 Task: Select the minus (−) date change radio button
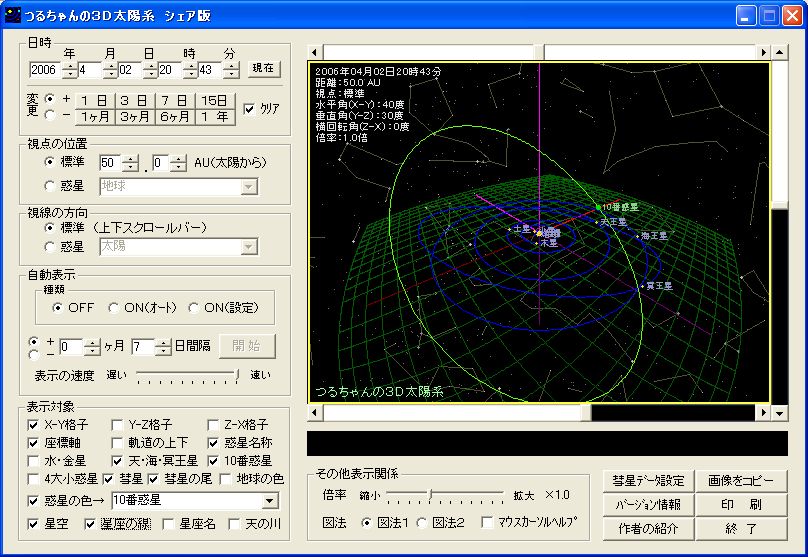pyautogui.click(x=50, y=116)
